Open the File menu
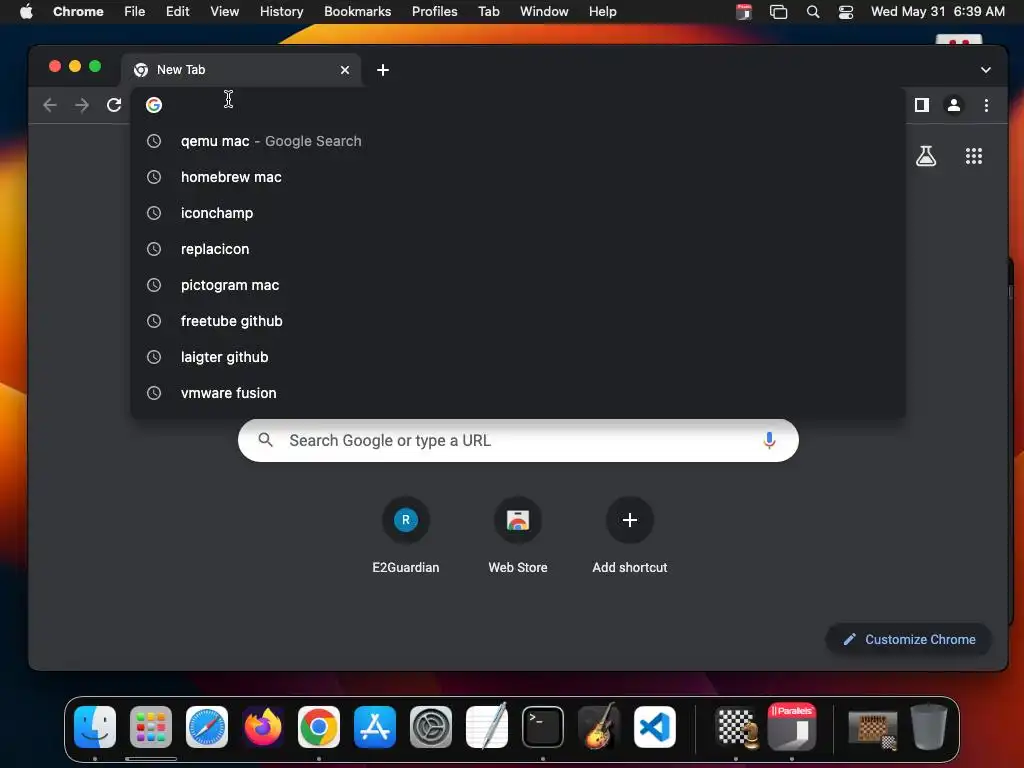The height and width of the screenshot is (768, 1024). coord(135,12)
